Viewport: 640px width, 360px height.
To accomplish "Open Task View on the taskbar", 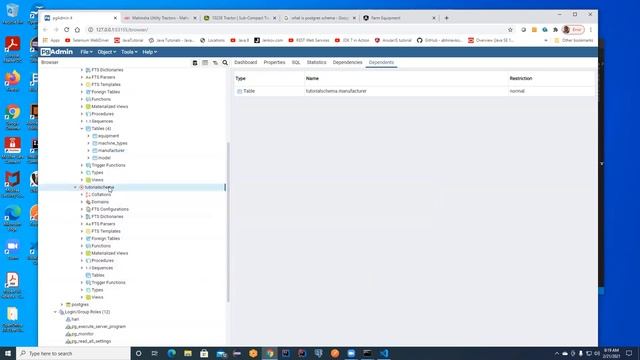I will [155, 353].
